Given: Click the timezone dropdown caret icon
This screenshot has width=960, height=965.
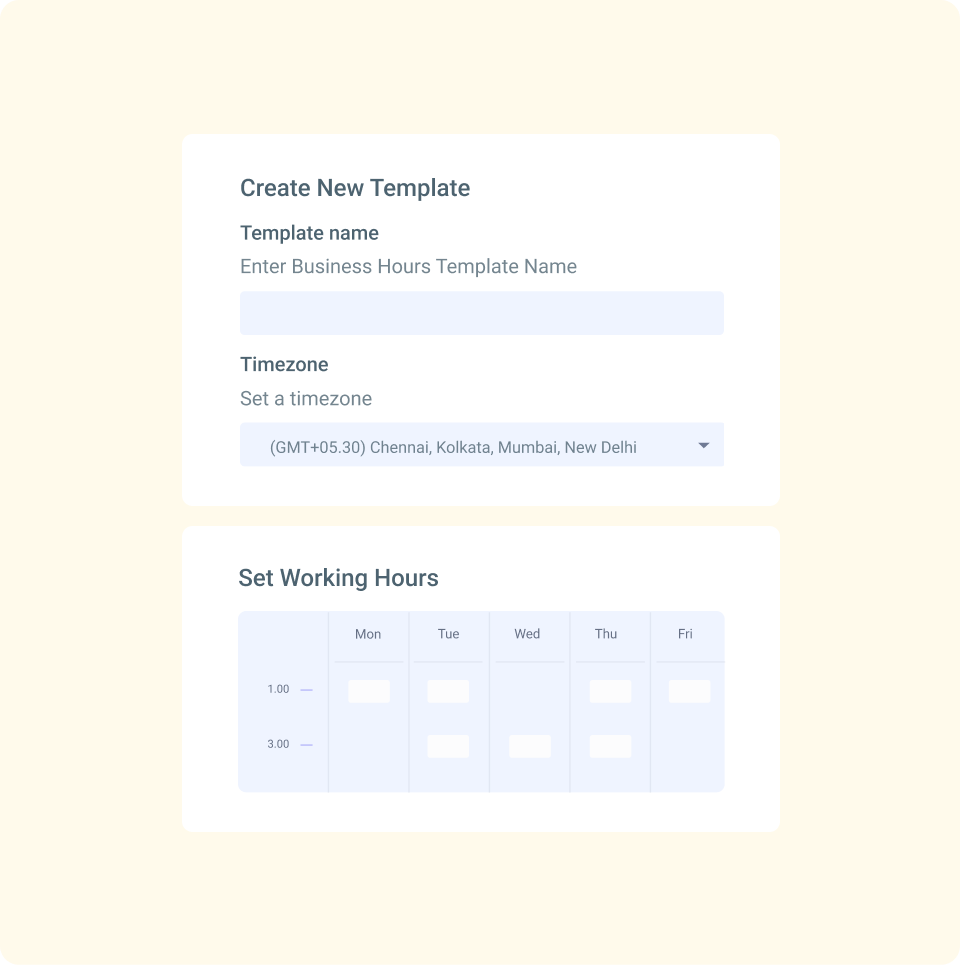Looking at the screenshot, I should pyautogui.click(x=703, y=445).
